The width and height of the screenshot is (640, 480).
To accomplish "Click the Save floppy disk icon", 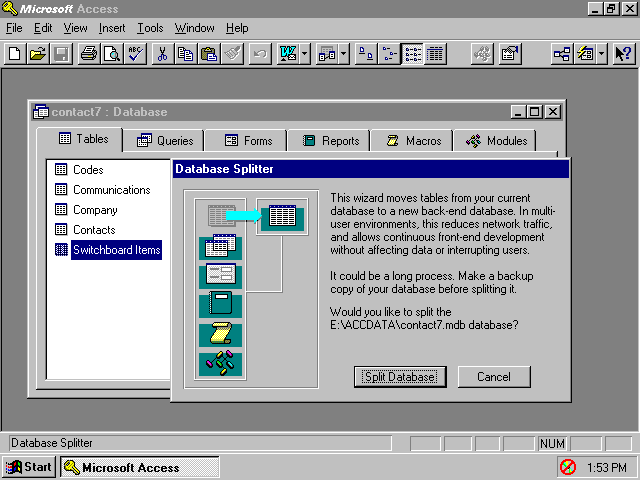I will (61, 54).
